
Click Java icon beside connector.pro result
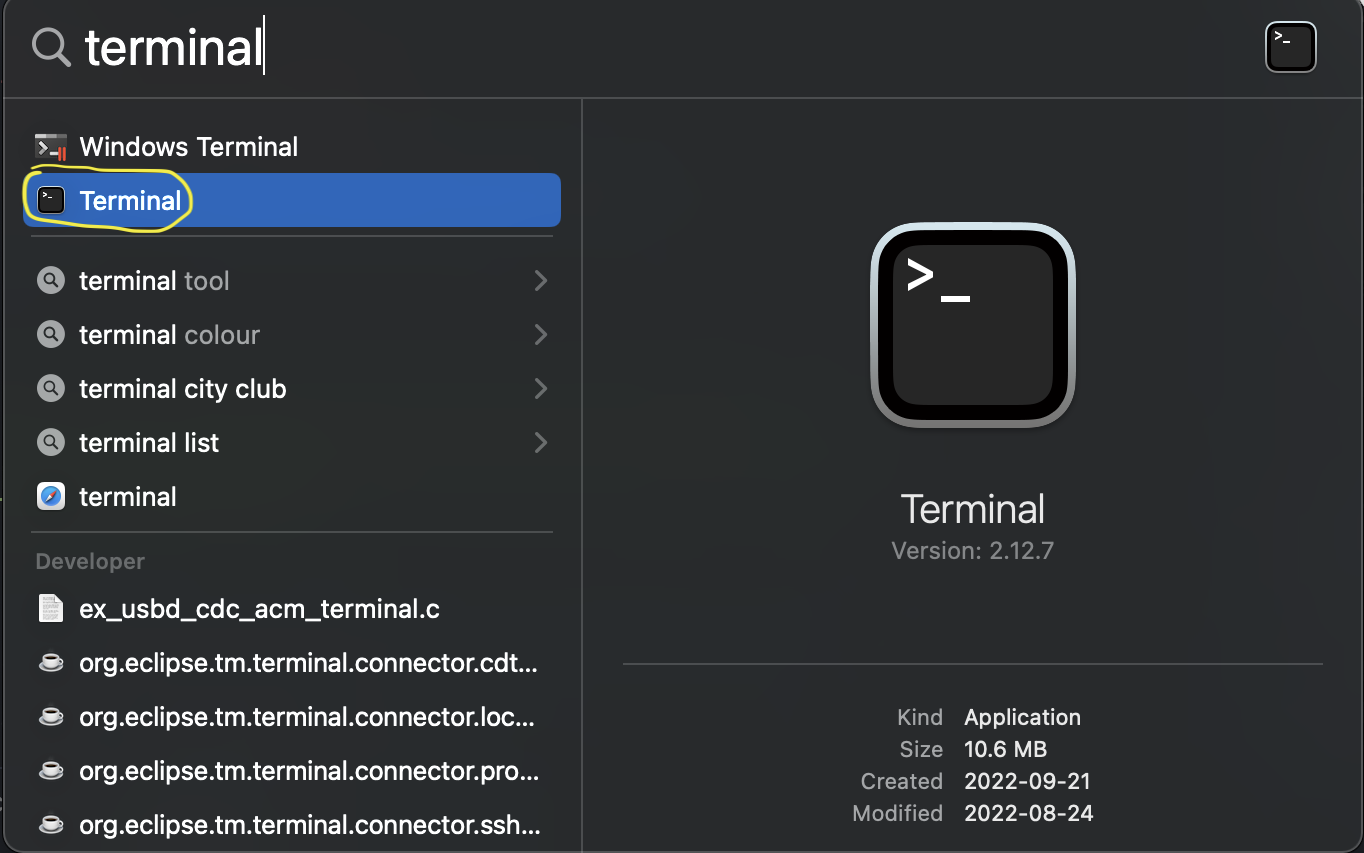51,771
